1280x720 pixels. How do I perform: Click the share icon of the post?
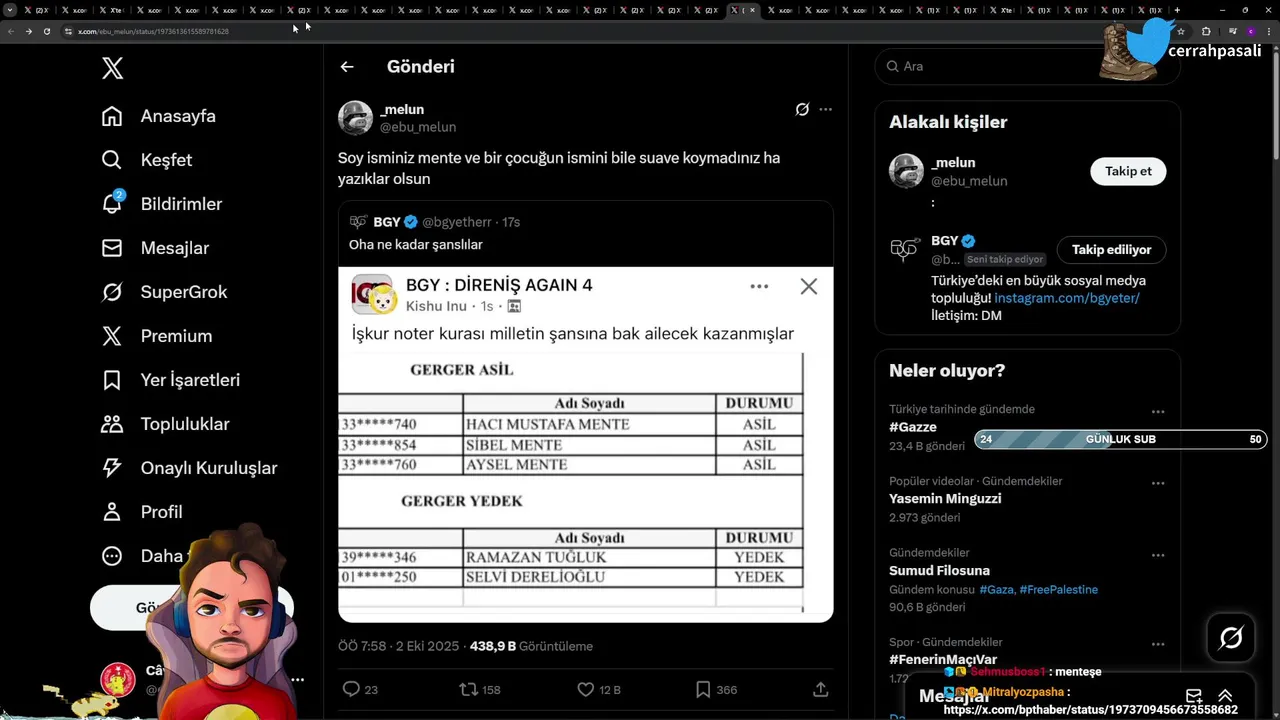821,689
